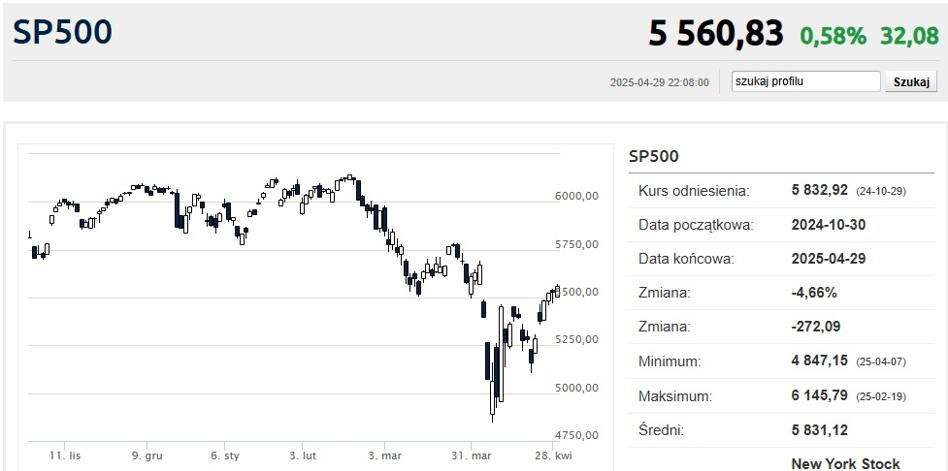
Task: Pick the "3. lut" marker on chart
Action: 303,455
